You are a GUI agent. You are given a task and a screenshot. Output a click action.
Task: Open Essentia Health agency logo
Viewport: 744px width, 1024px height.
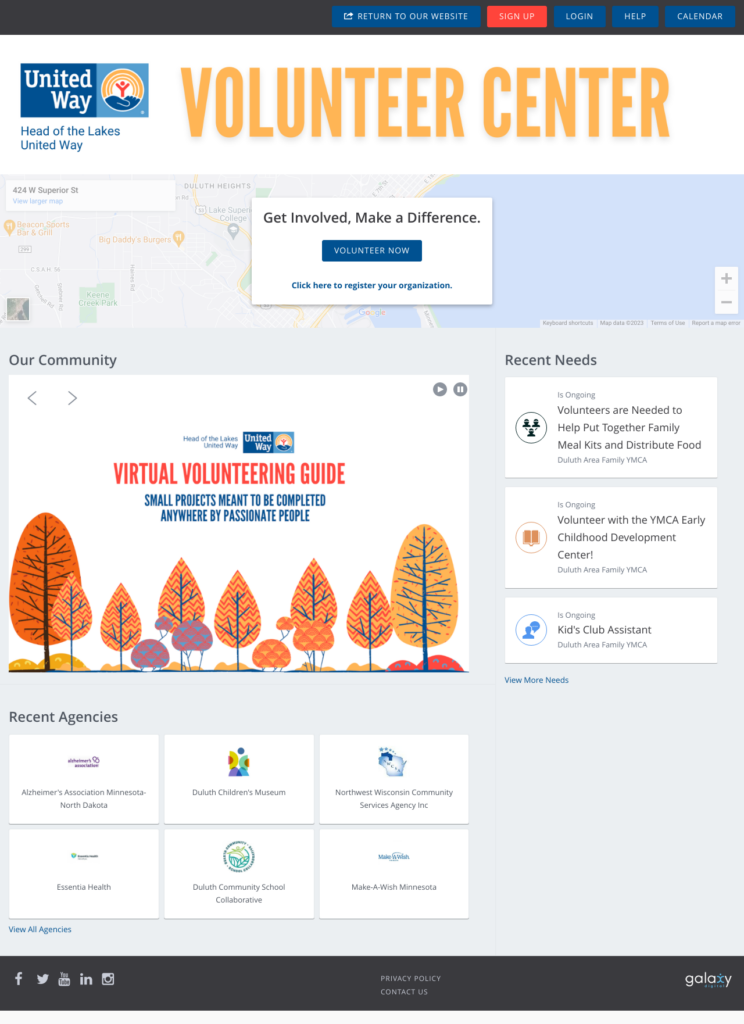pyautogui.click(x=84, y=856)
